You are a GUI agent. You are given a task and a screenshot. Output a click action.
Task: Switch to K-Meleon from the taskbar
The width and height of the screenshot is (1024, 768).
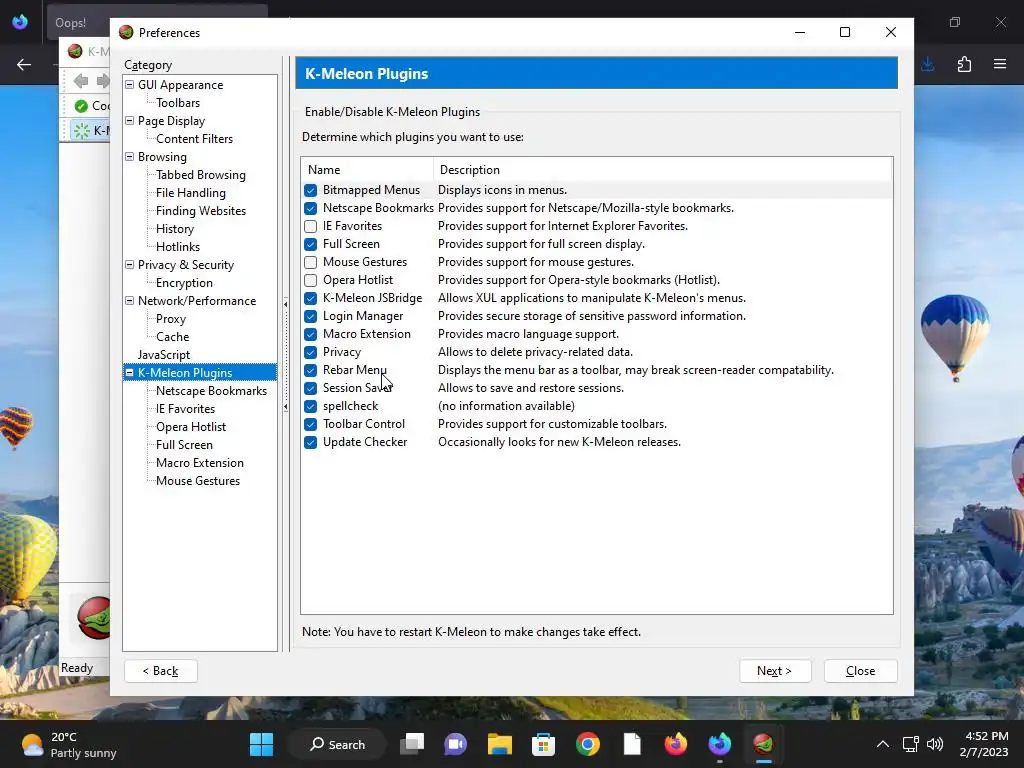coord(763,744)
